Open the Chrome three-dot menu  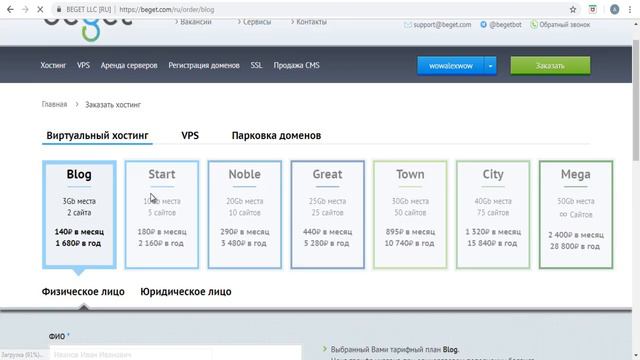pyautogui.click(x=630, y=9)
